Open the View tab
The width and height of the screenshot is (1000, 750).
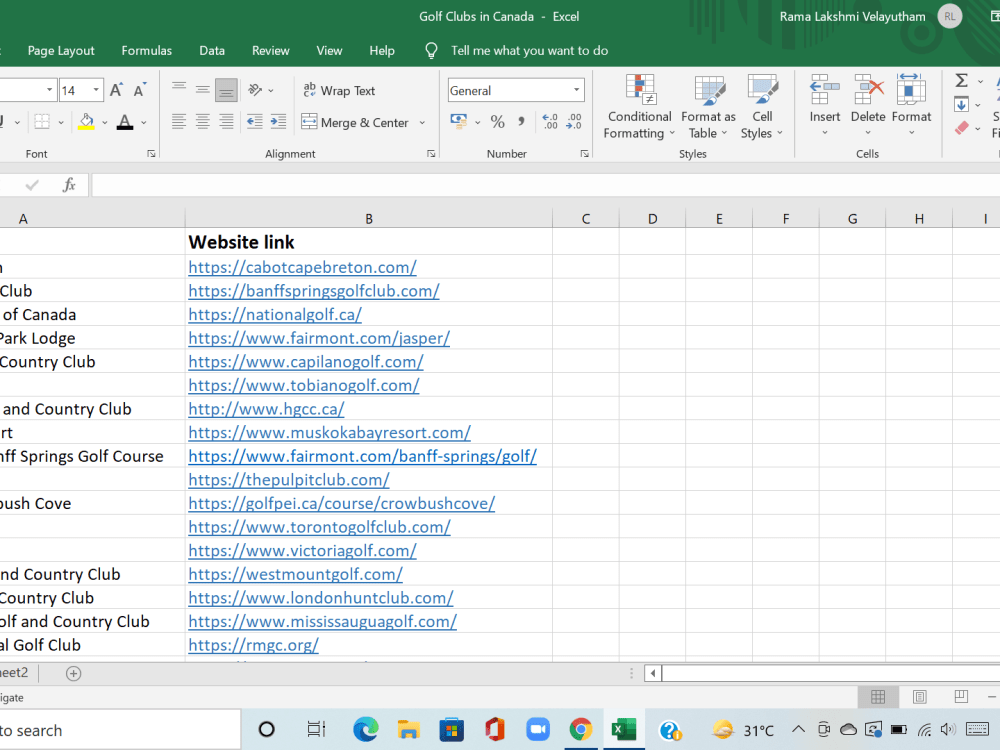(329, 50)
